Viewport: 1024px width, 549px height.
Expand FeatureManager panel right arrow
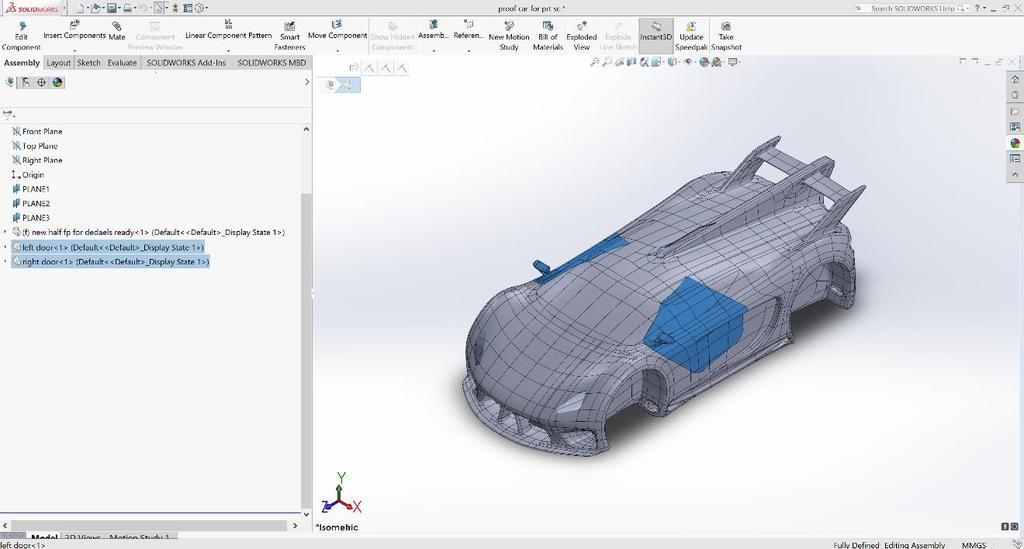pos(306,82)
